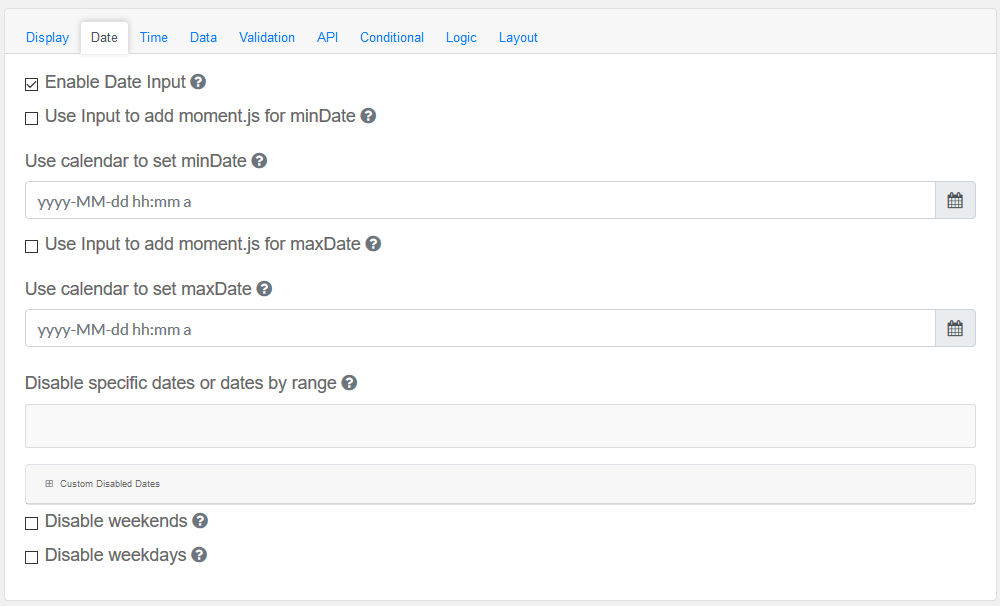
Task: Focus the minDate date input field
Action: coord(480,200)
